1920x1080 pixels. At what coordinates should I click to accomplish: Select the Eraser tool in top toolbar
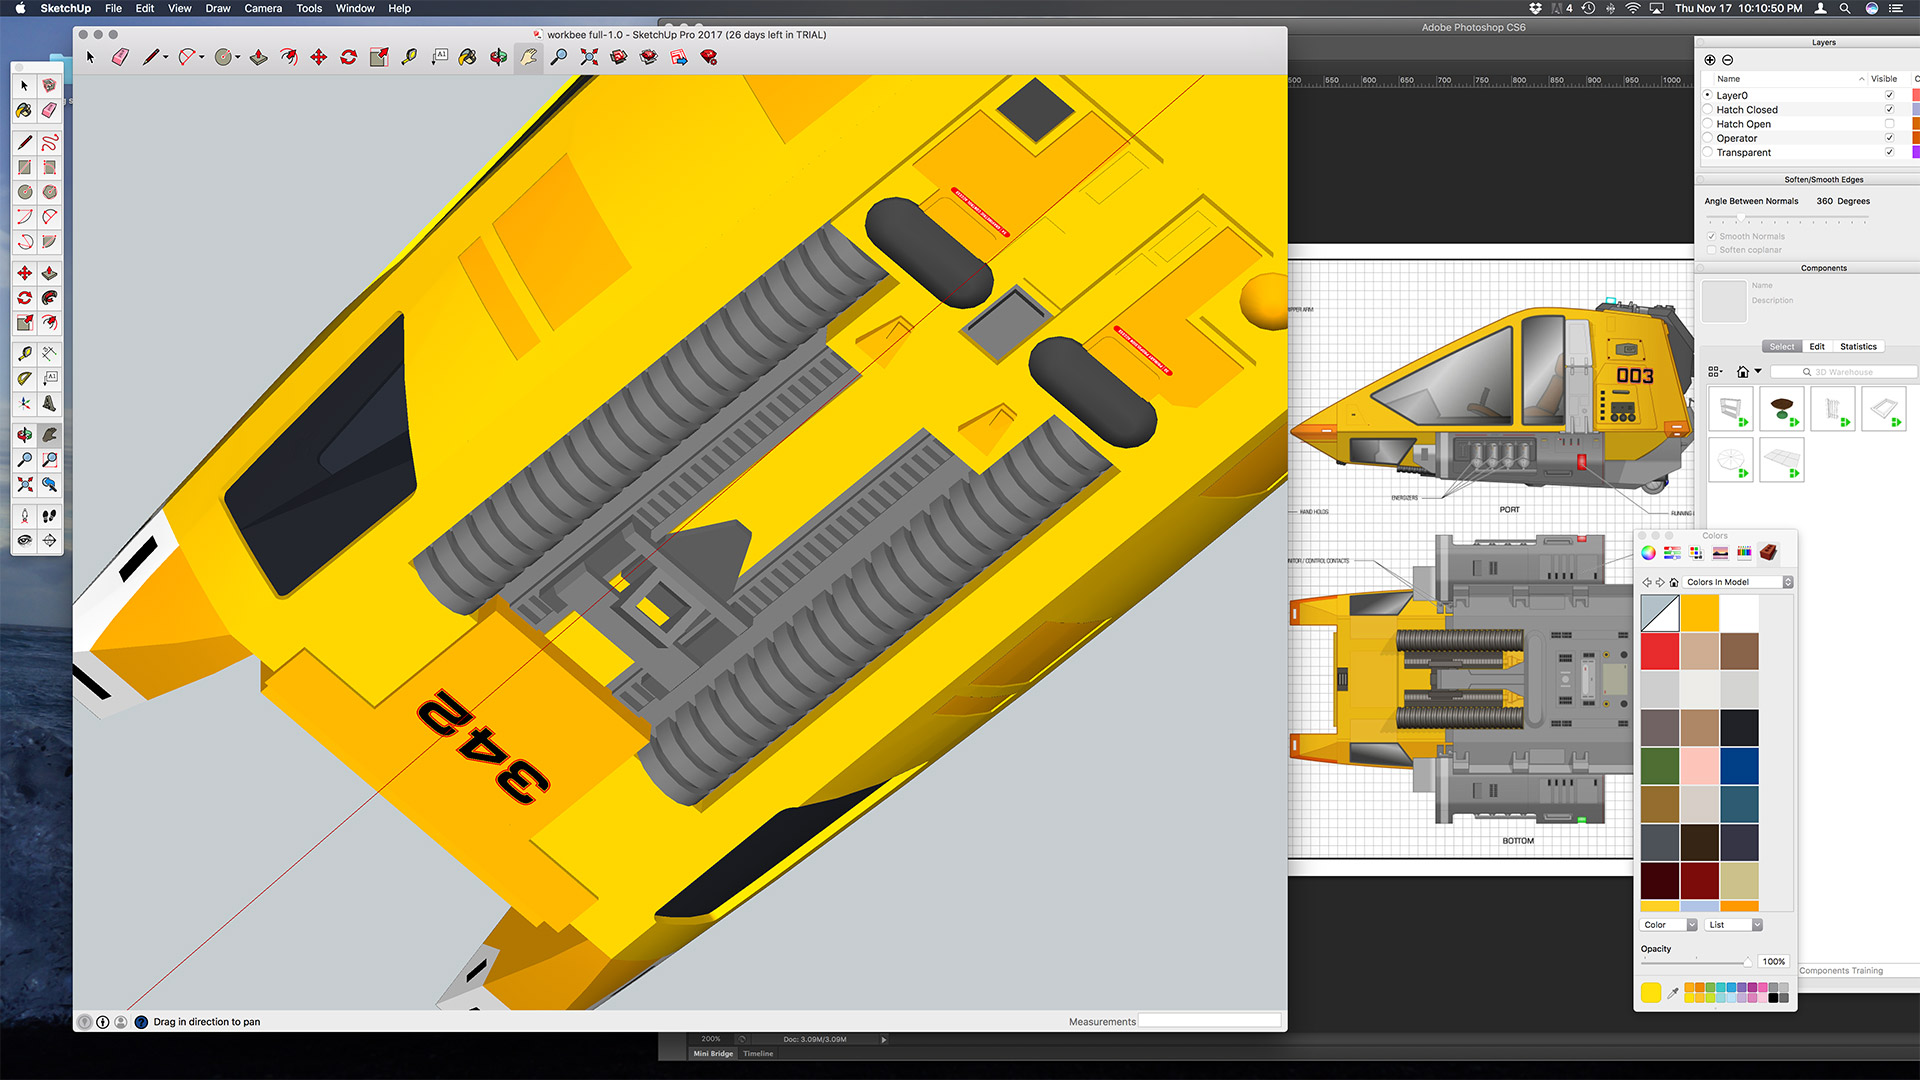[x=120, y=58]
